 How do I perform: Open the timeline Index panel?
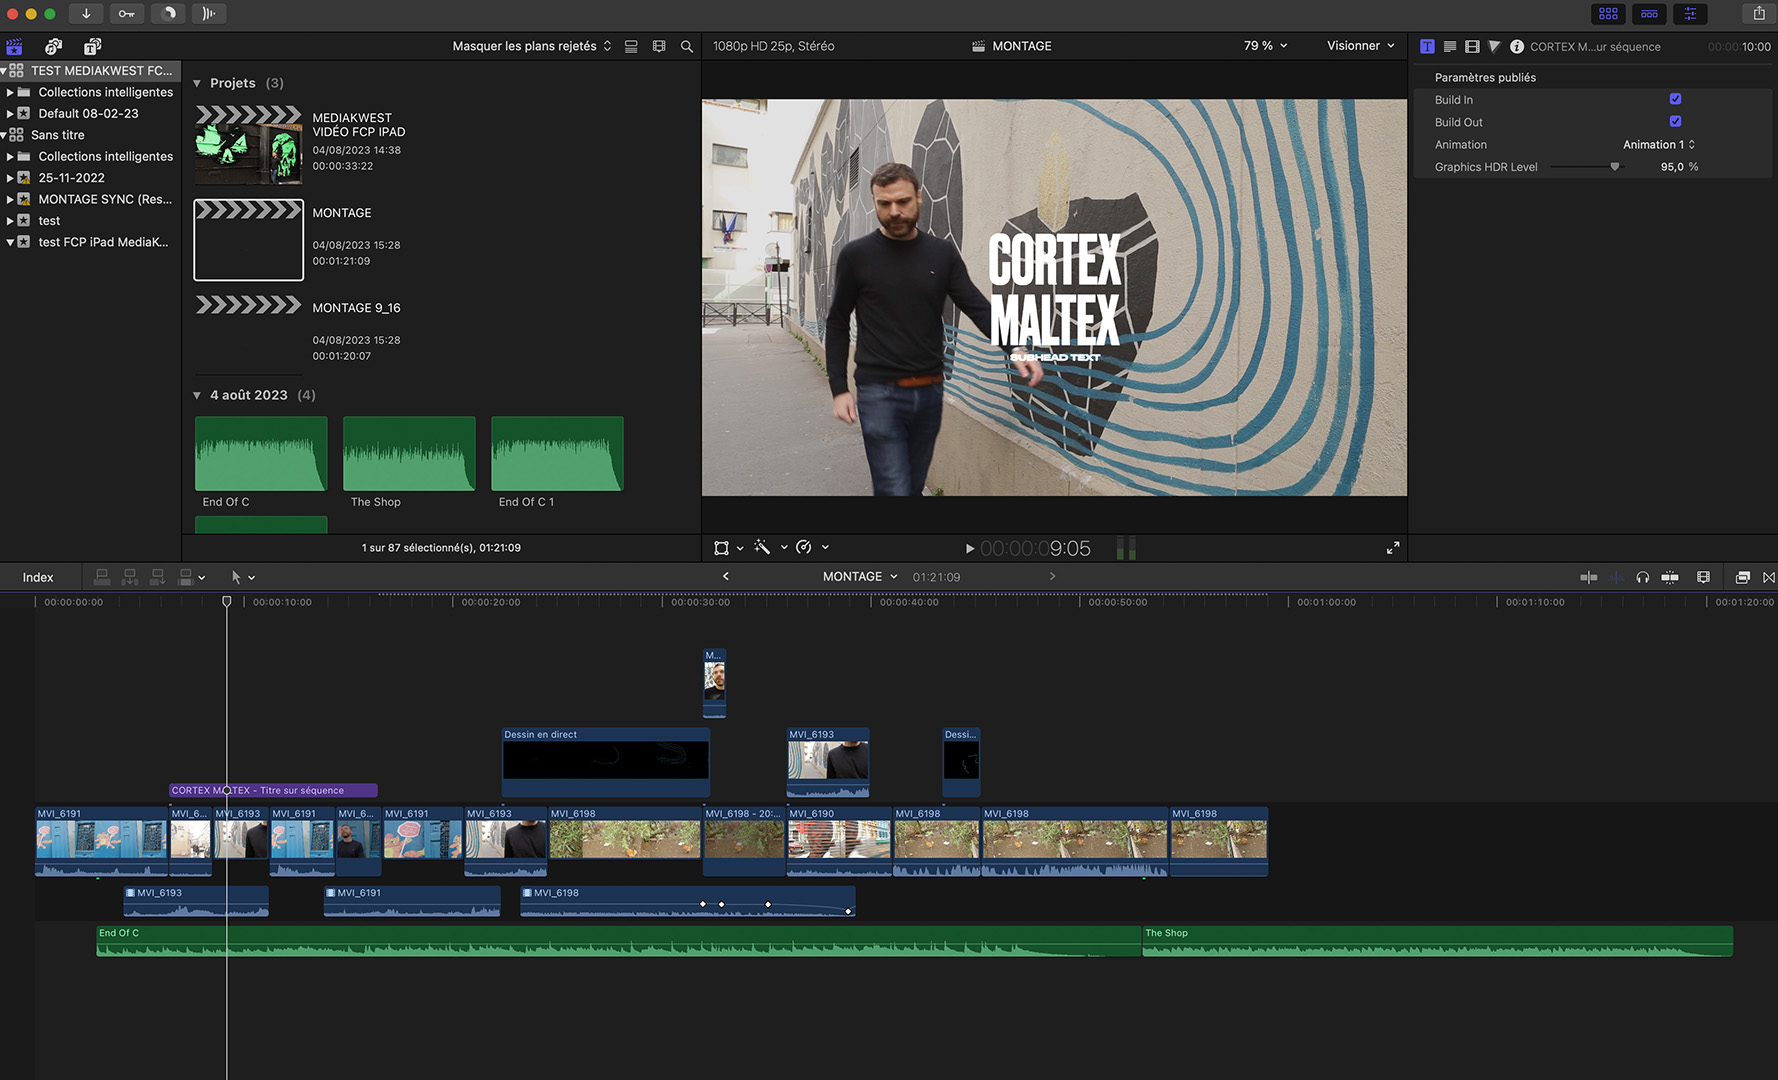tap(38, 578)
